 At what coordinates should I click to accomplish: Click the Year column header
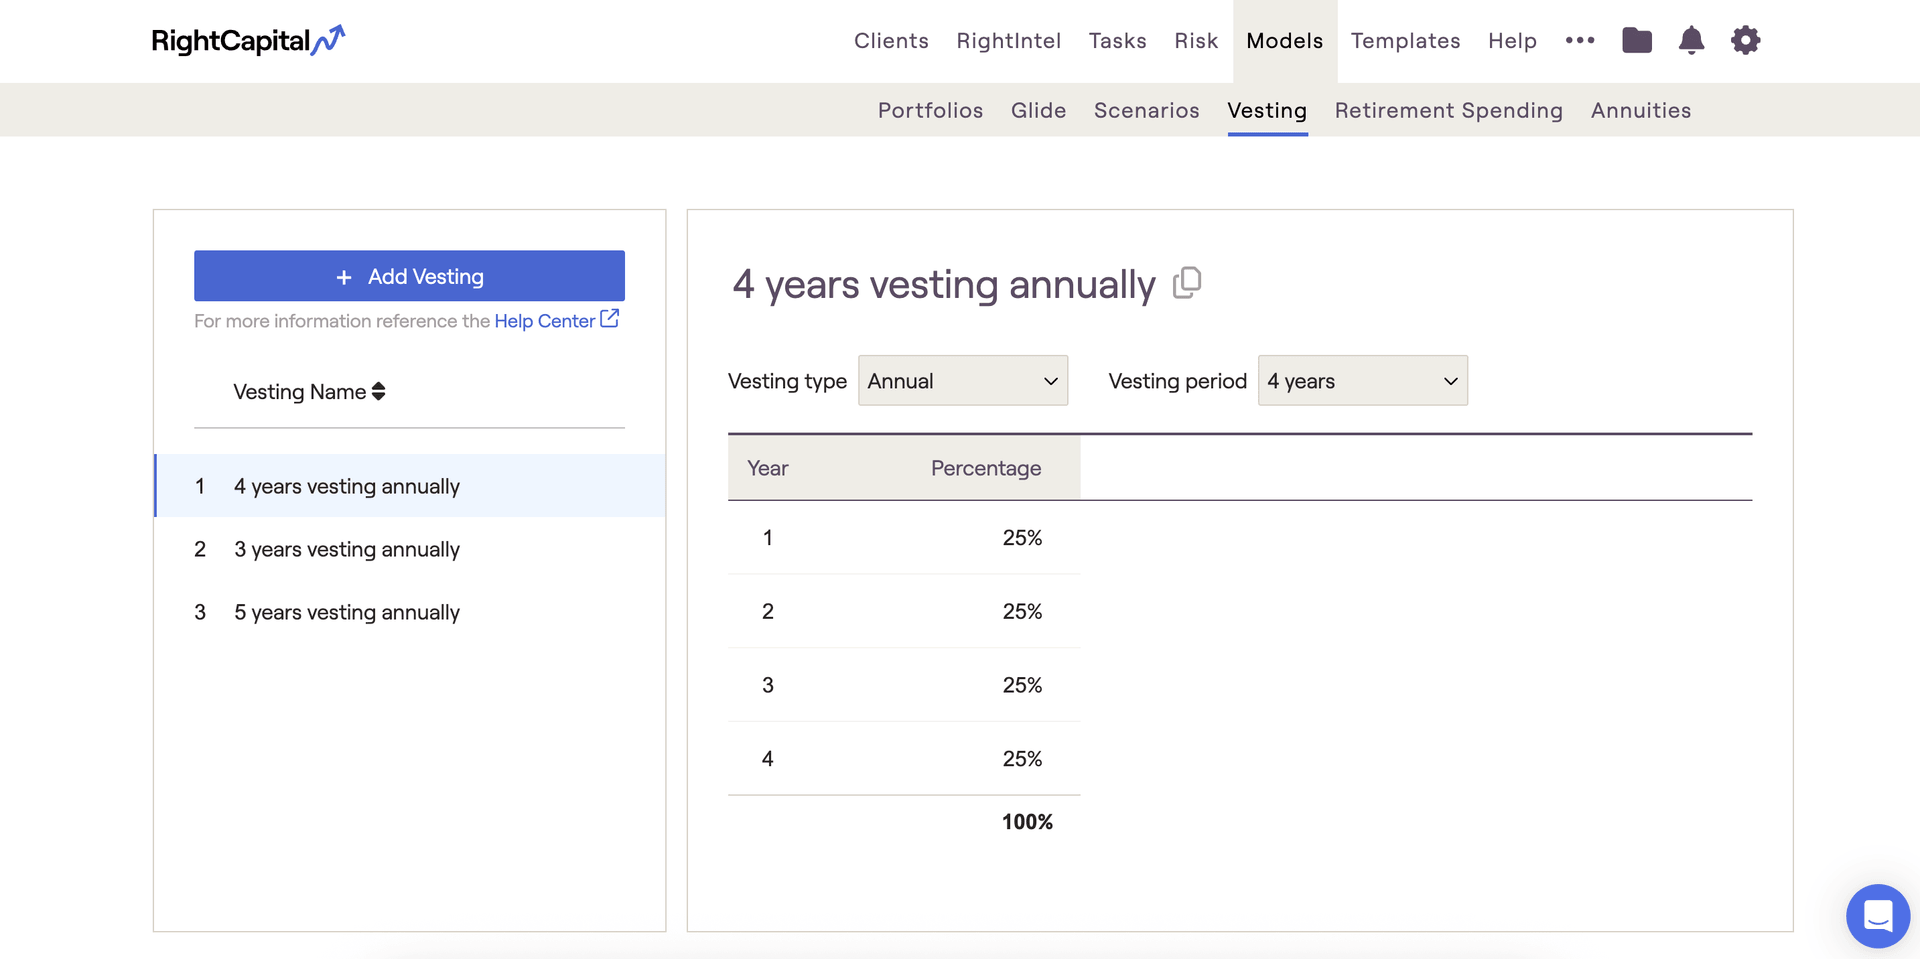coord(768,468)
